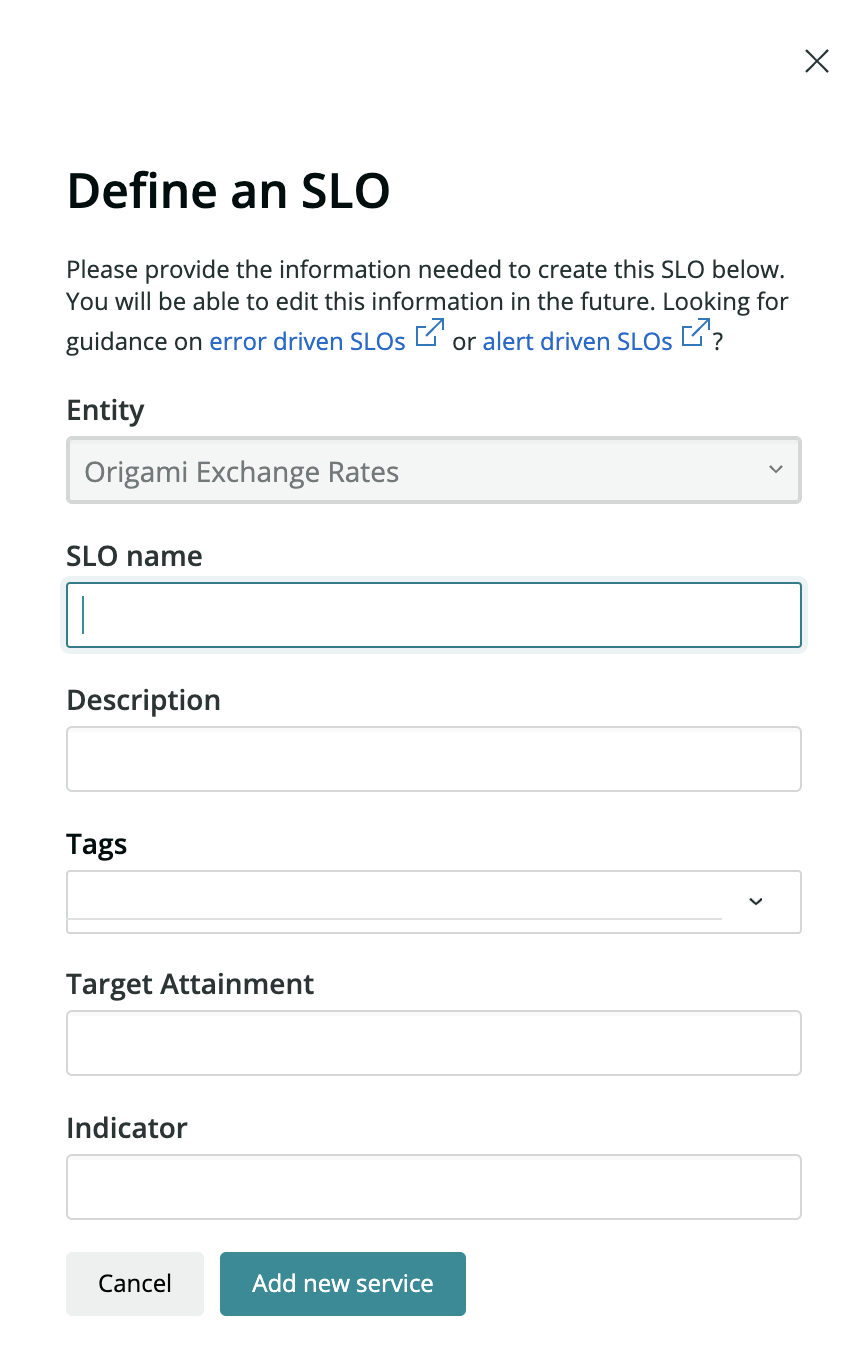Click inside the Tags combo box
Image resolution: width=868 pixels, height=1356 pixels.
pos(394,900)
